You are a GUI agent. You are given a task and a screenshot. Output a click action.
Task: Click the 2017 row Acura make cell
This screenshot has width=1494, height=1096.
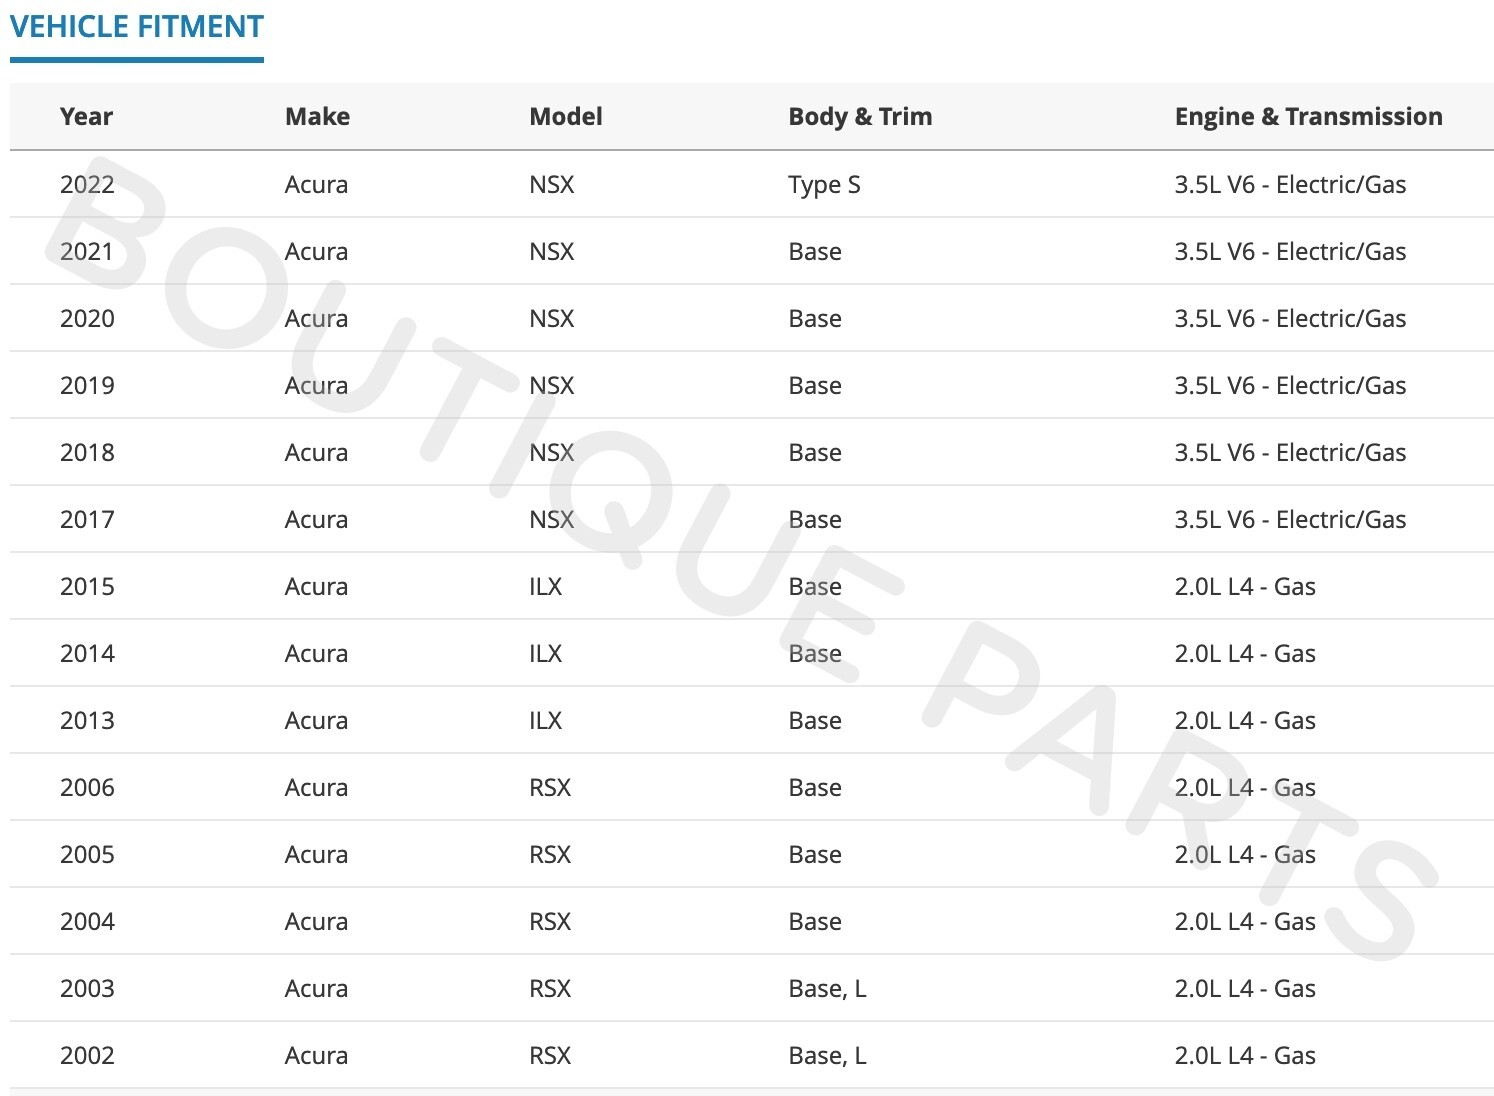(x=316, y=520)
